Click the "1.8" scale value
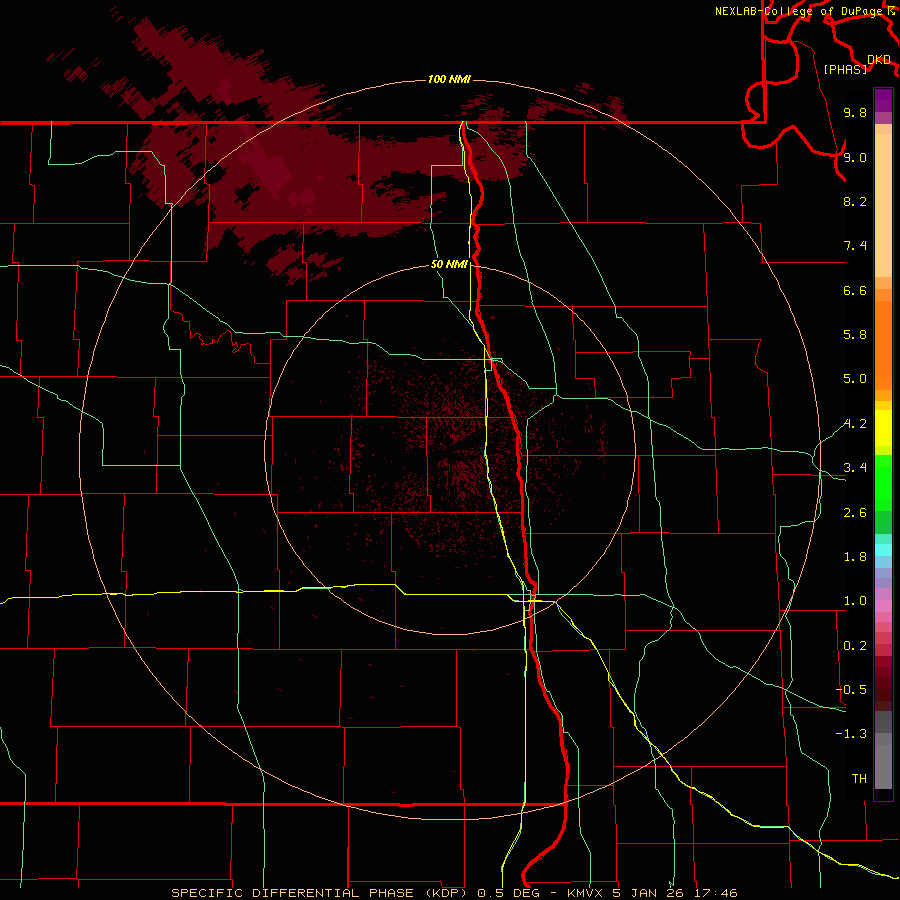The image size is (900, 900). click(855, 556)
